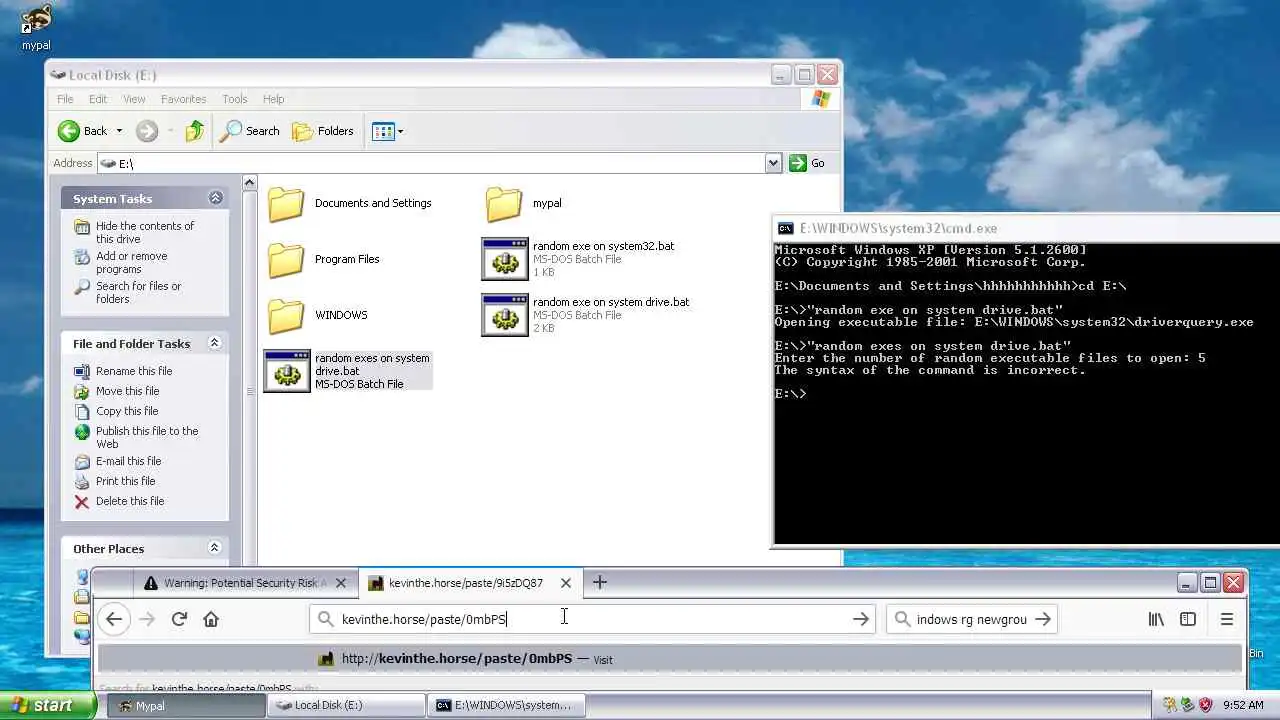Open the Tools menu in Explorer

(235, 99)
